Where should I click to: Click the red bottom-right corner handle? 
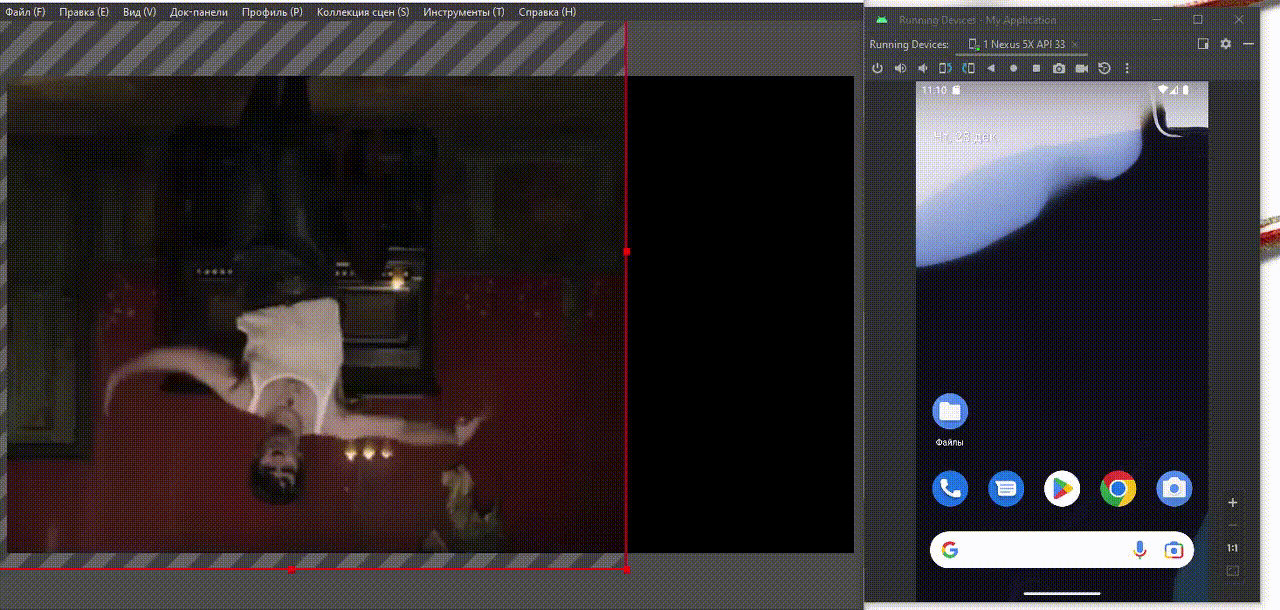[627, 569]
